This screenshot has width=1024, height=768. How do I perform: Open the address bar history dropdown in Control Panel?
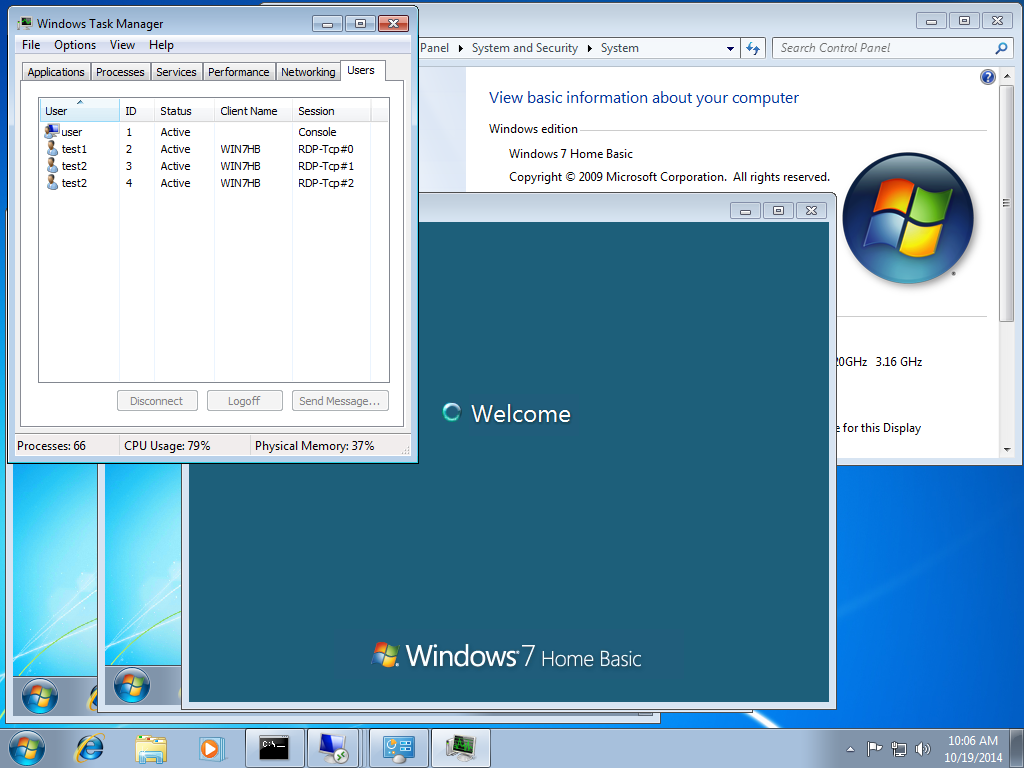[x=730, y=48]
